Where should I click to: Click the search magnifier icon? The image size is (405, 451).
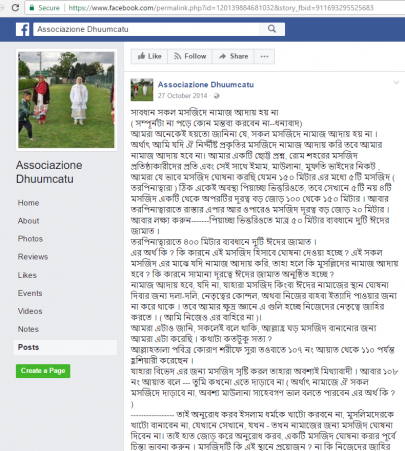coord(272,29)
